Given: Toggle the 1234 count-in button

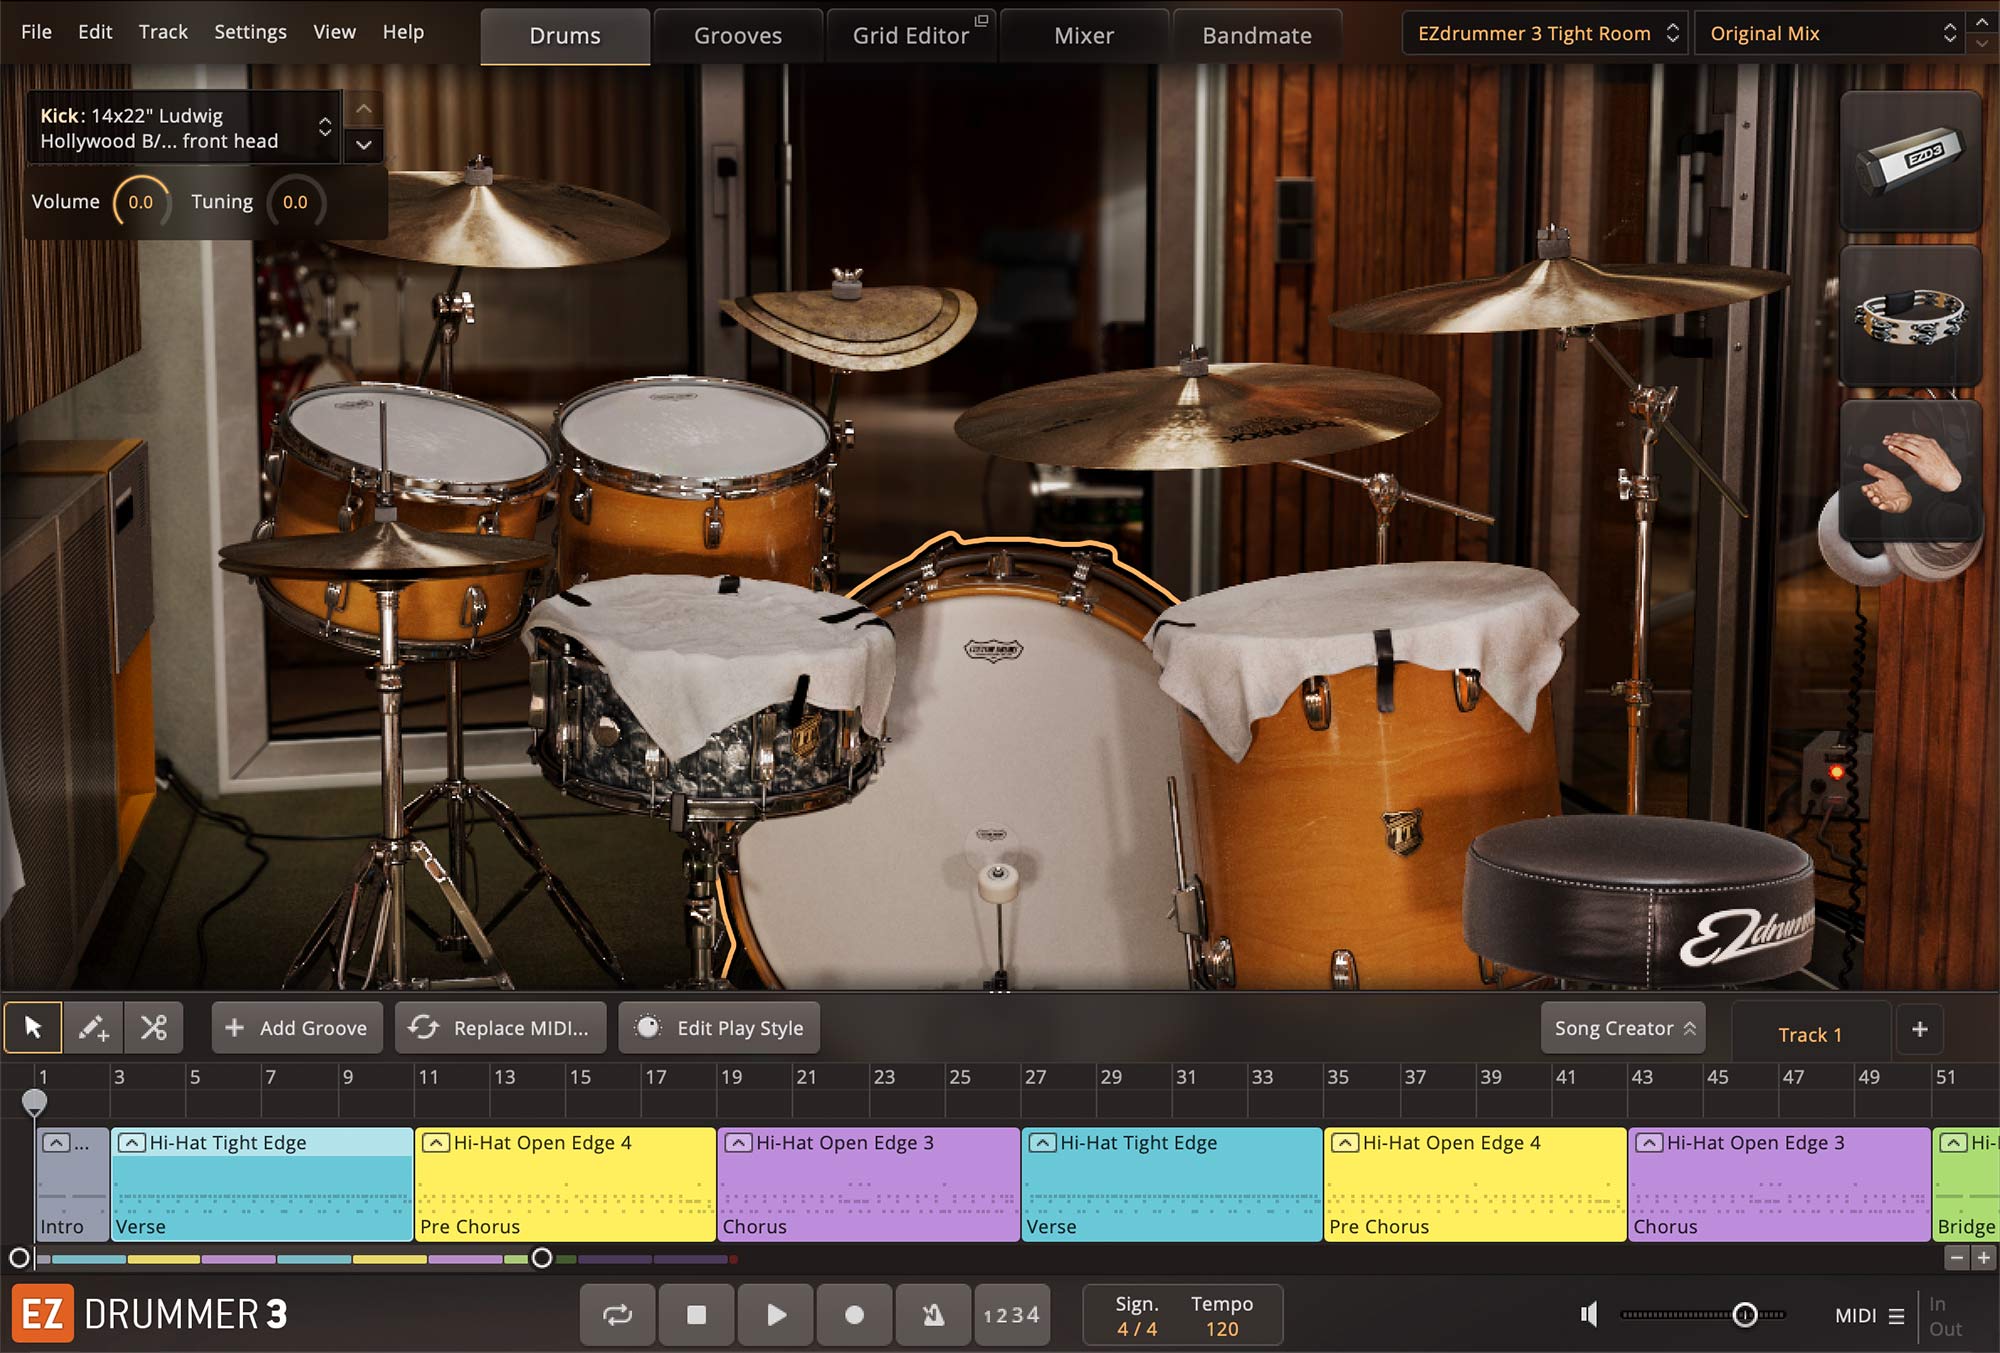Looking at the screenshot, I should click(1011, 1314).
